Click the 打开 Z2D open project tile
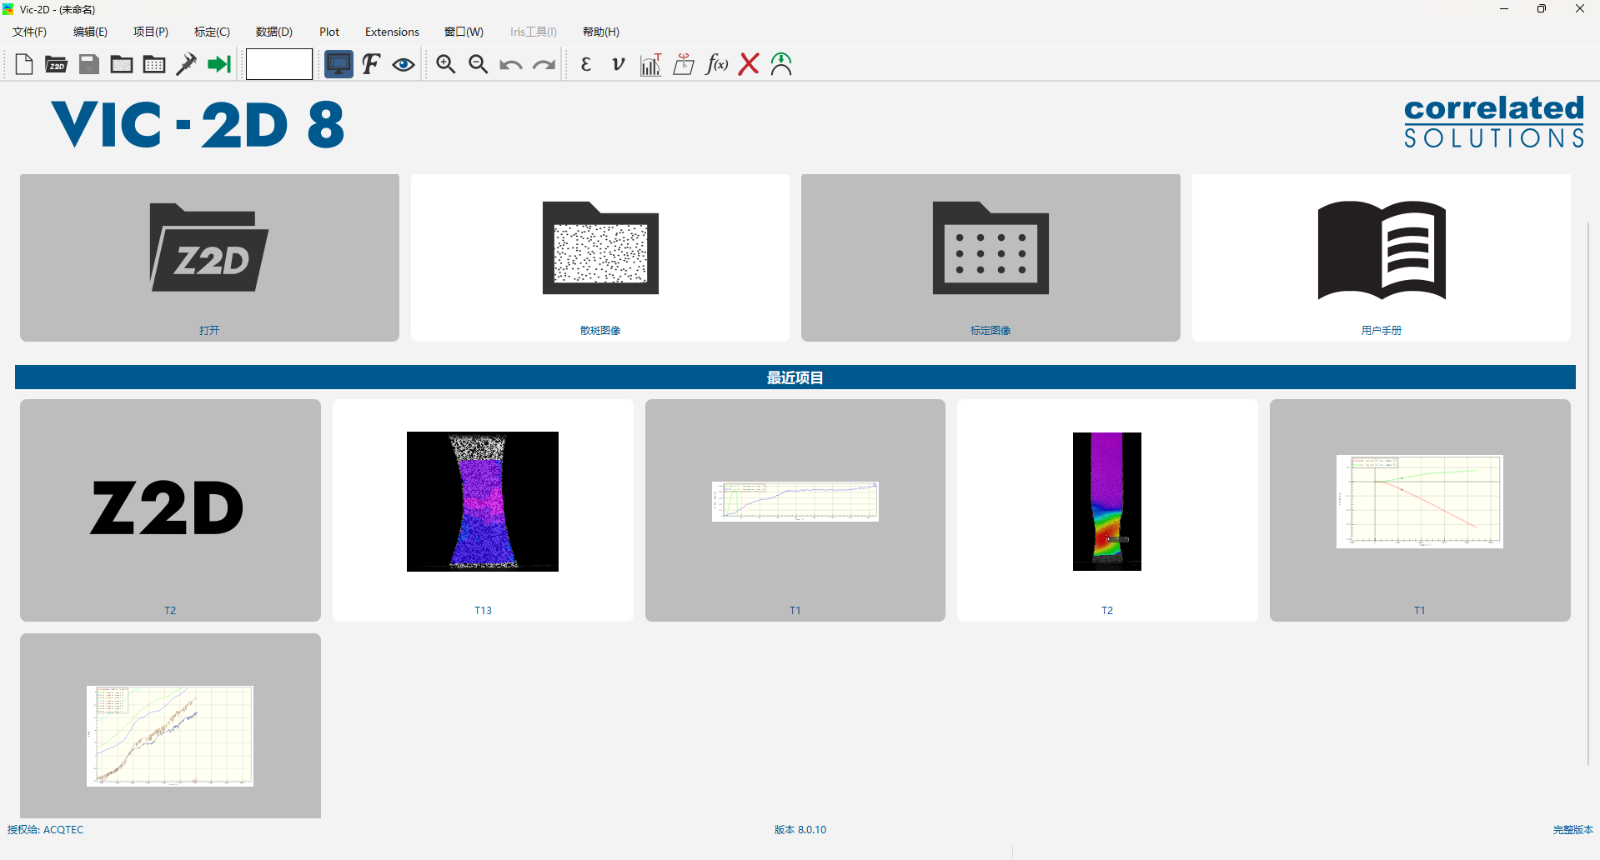1600x860 pixels. point(209,258)
